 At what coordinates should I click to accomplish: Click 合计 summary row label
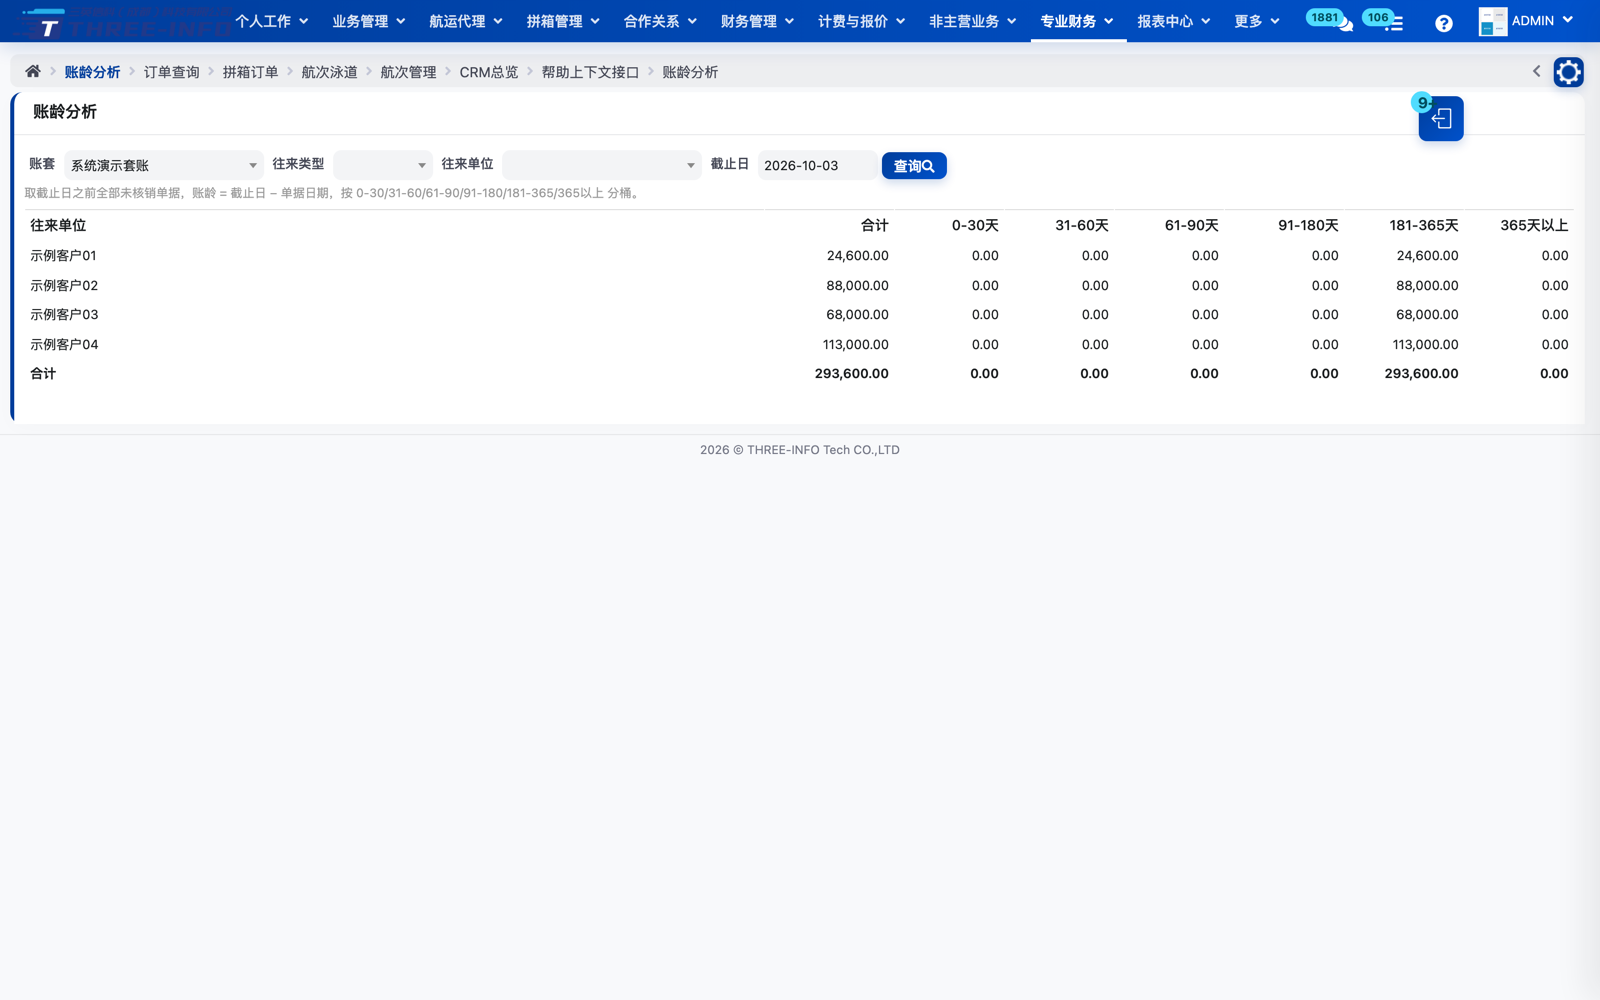(x=43, y=373)
